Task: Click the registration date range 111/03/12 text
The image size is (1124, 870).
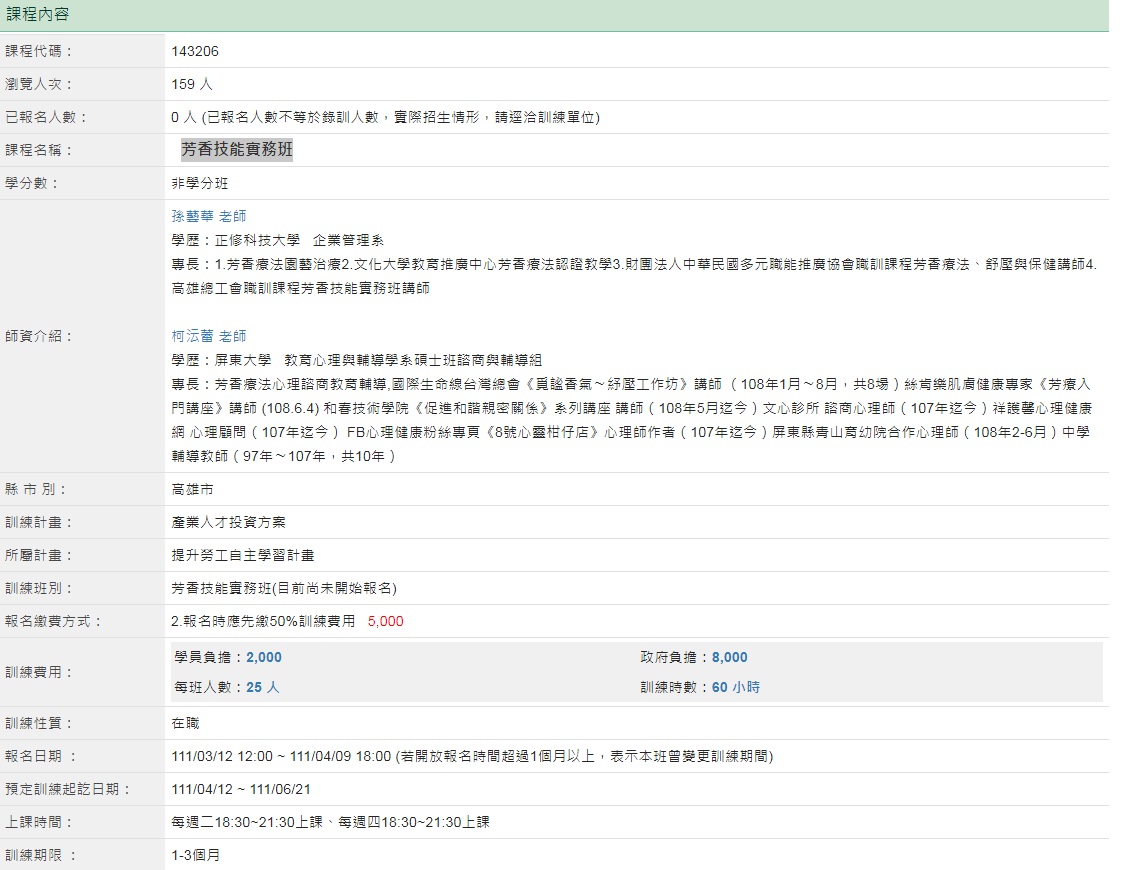Action: coord(281,756)
